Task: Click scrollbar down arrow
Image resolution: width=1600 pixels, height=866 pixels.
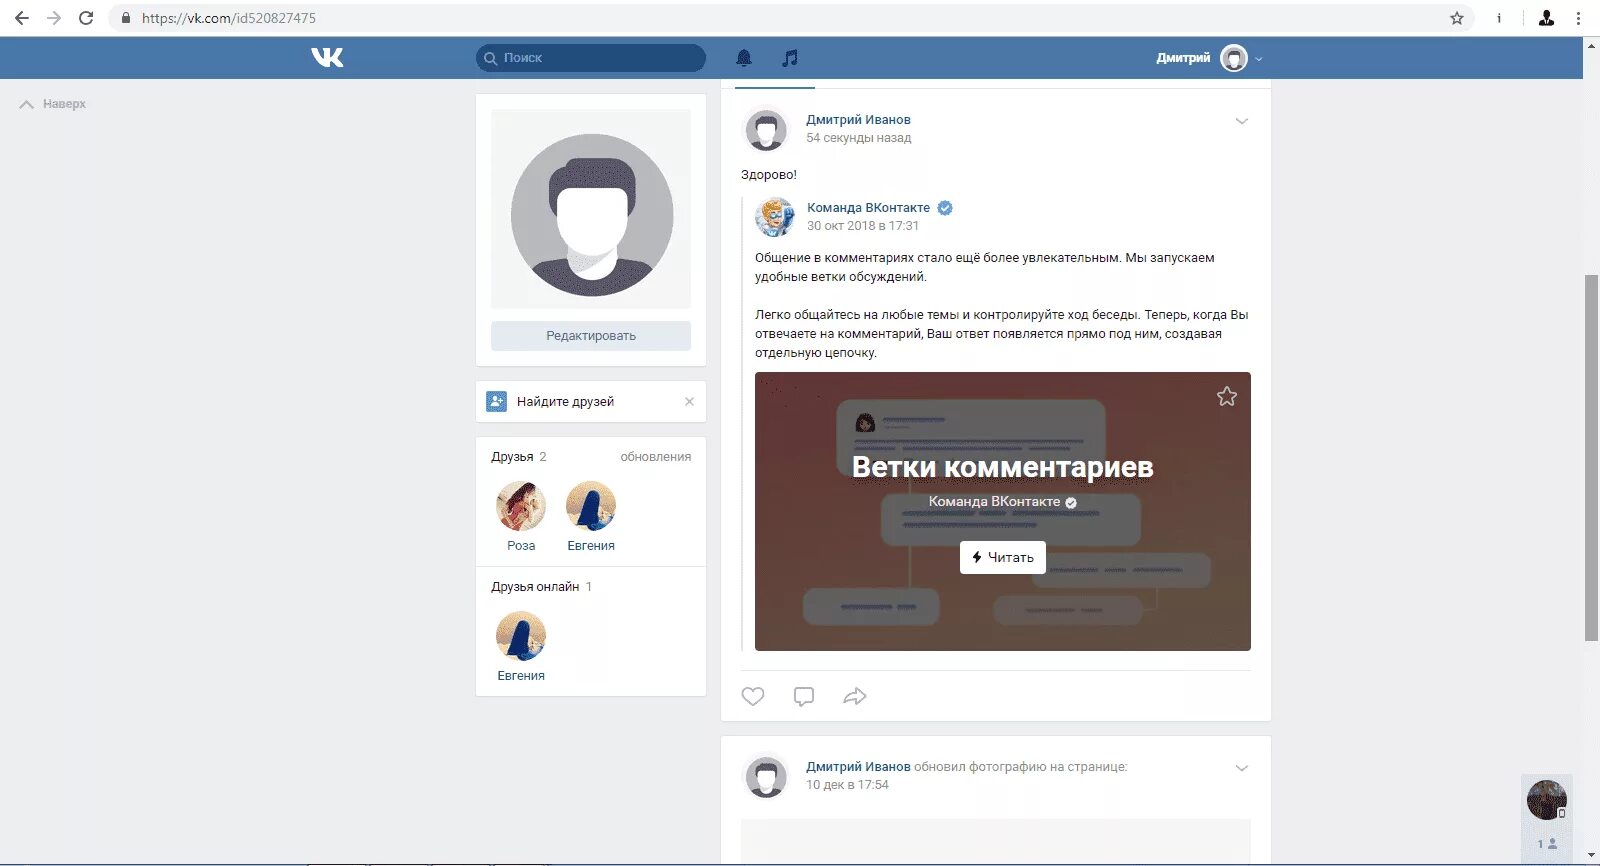Action: pyautogui.click(x=1591, y=856)
